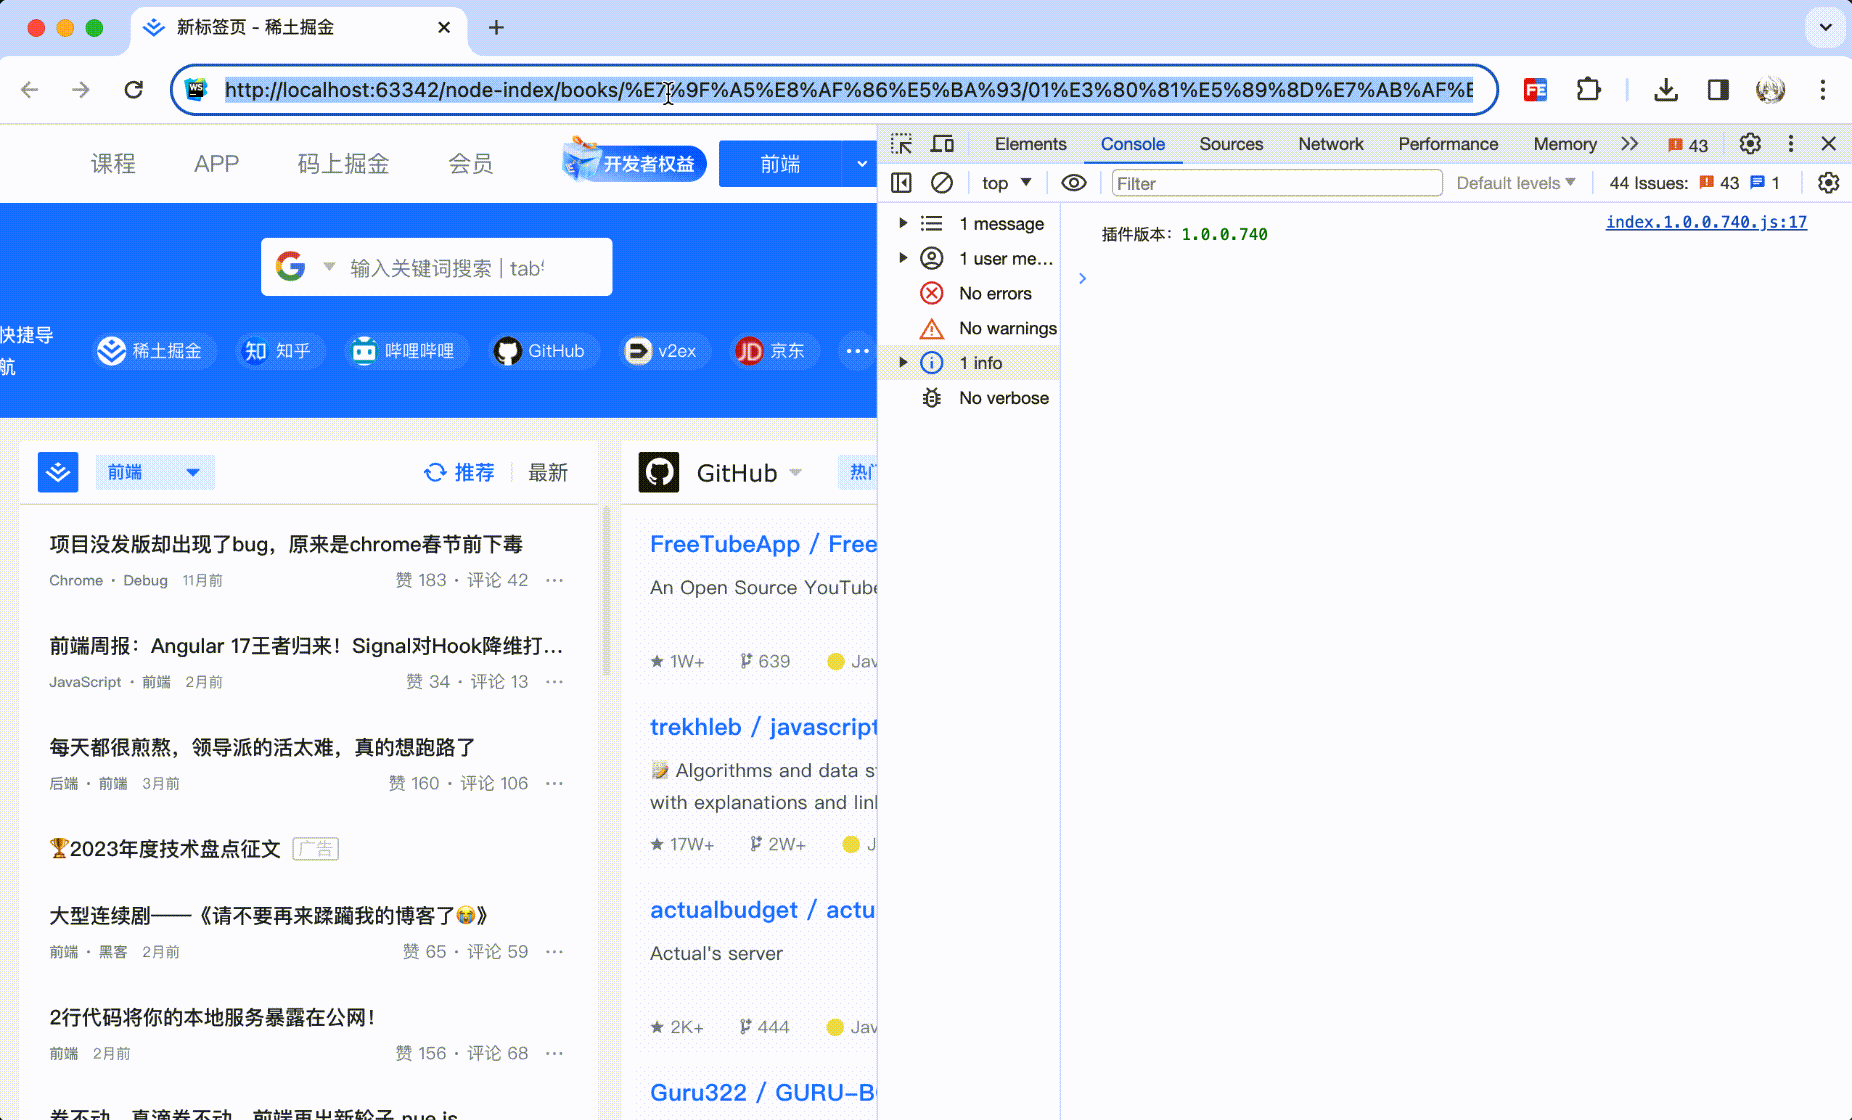Expand the 1 message console group
This screenshot has width=1852, height=1120.
[x=903, y=223]
